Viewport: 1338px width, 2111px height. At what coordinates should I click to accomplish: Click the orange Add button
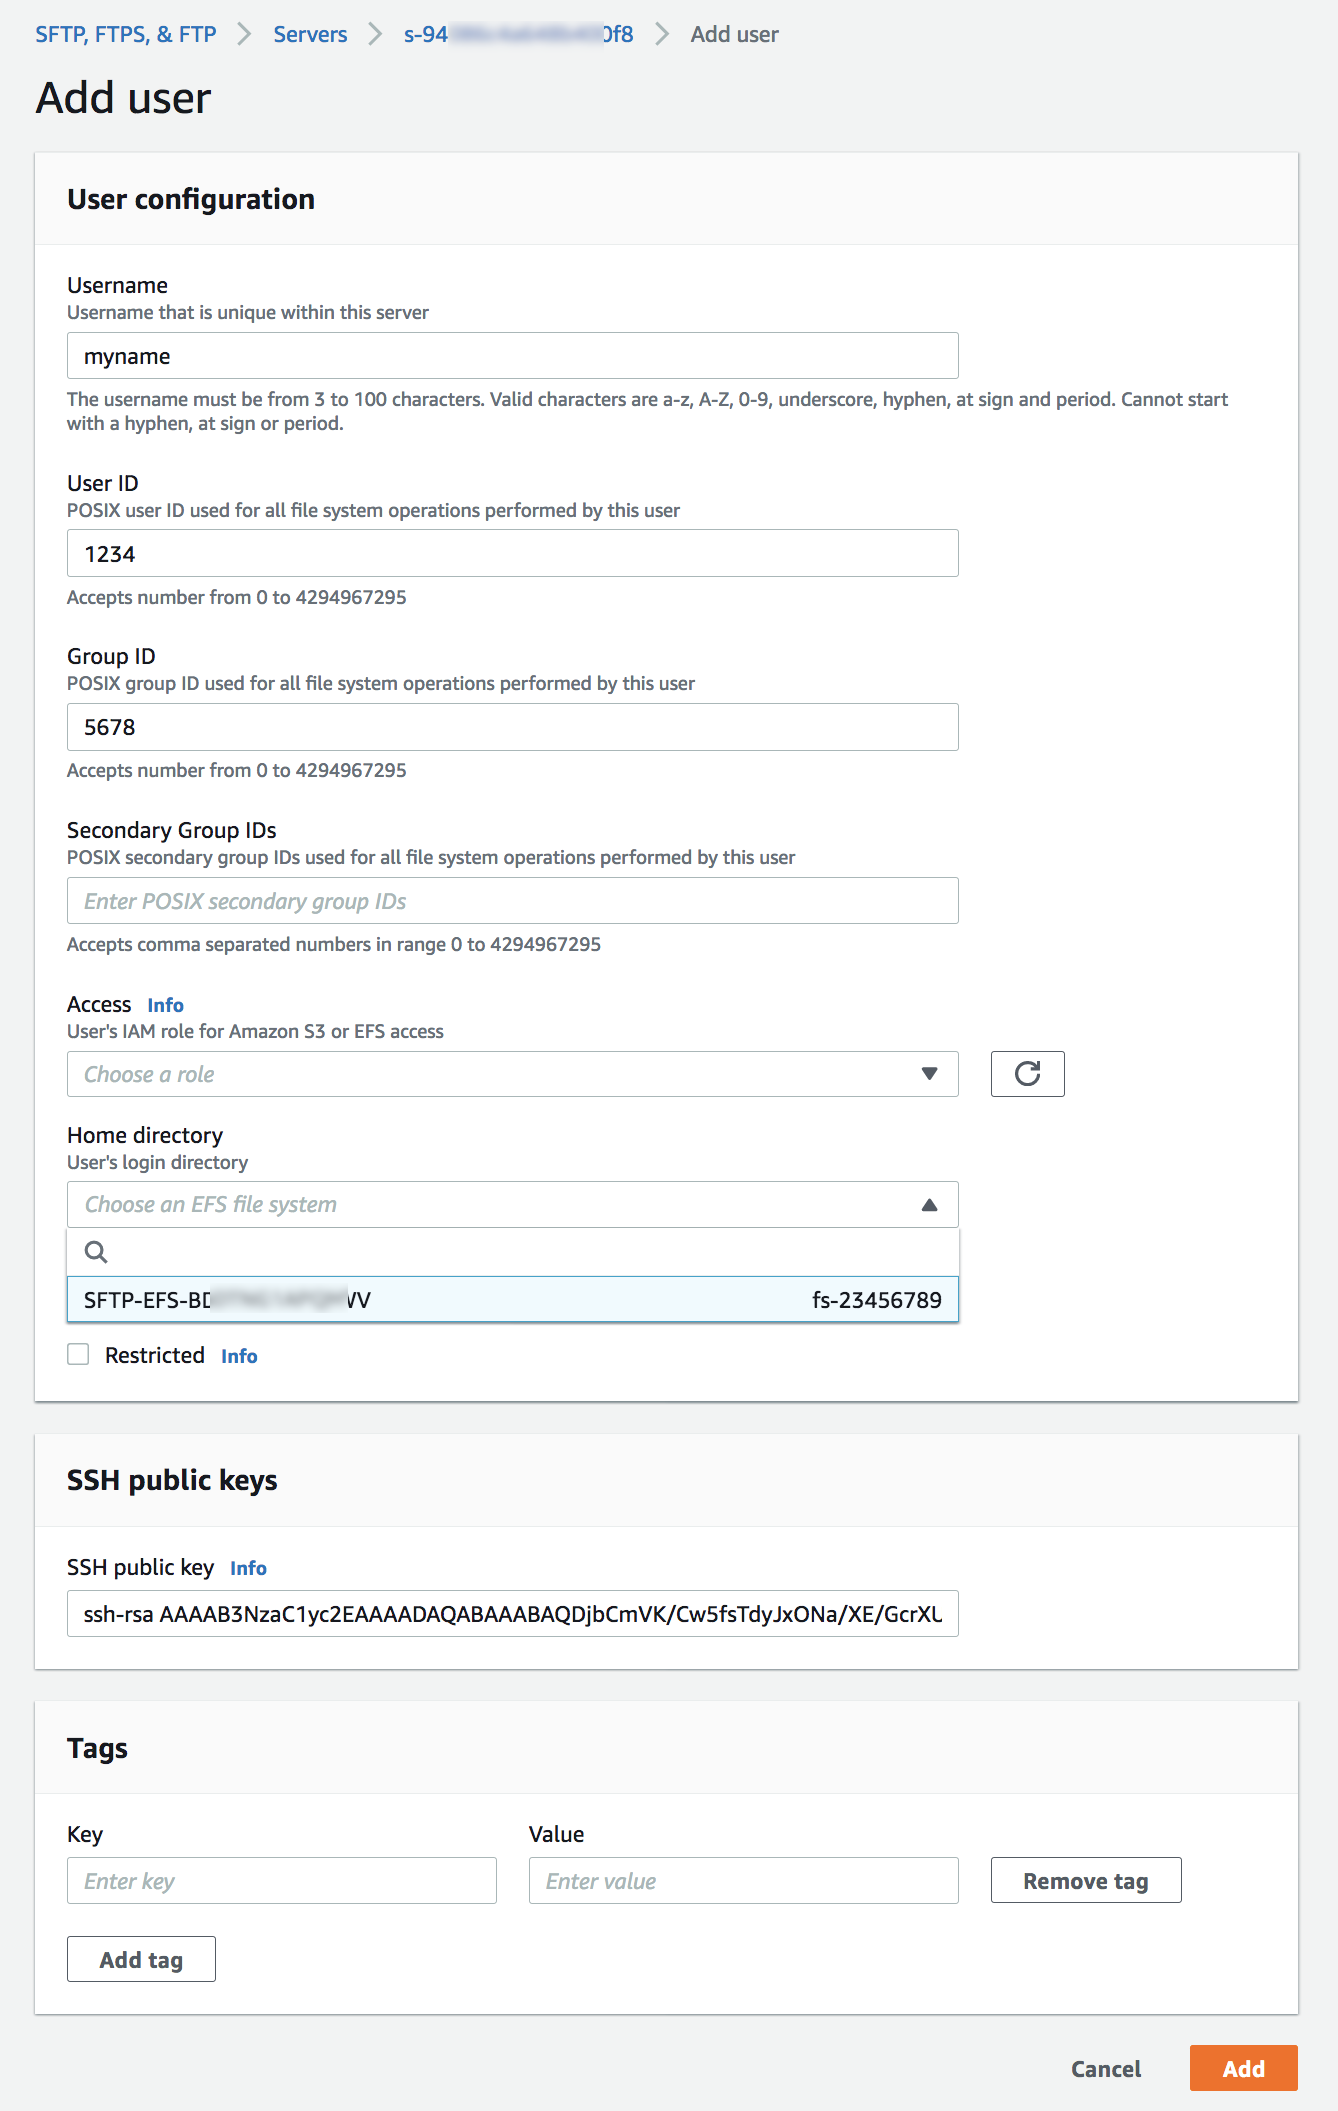tap(1243, 2068)
